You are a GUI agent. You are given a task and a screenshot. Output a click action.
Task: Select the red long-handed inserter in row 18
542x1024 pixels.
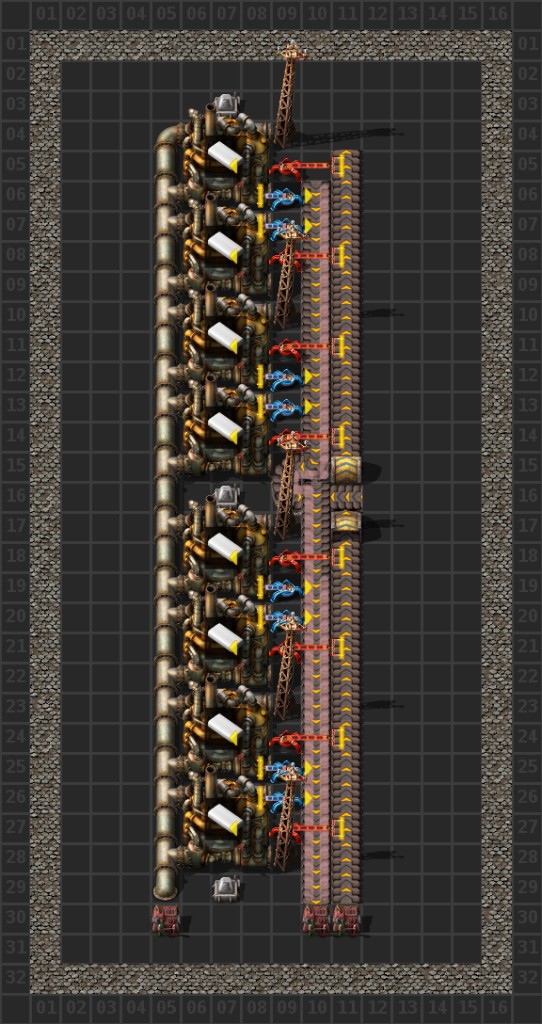click(310, 558)
